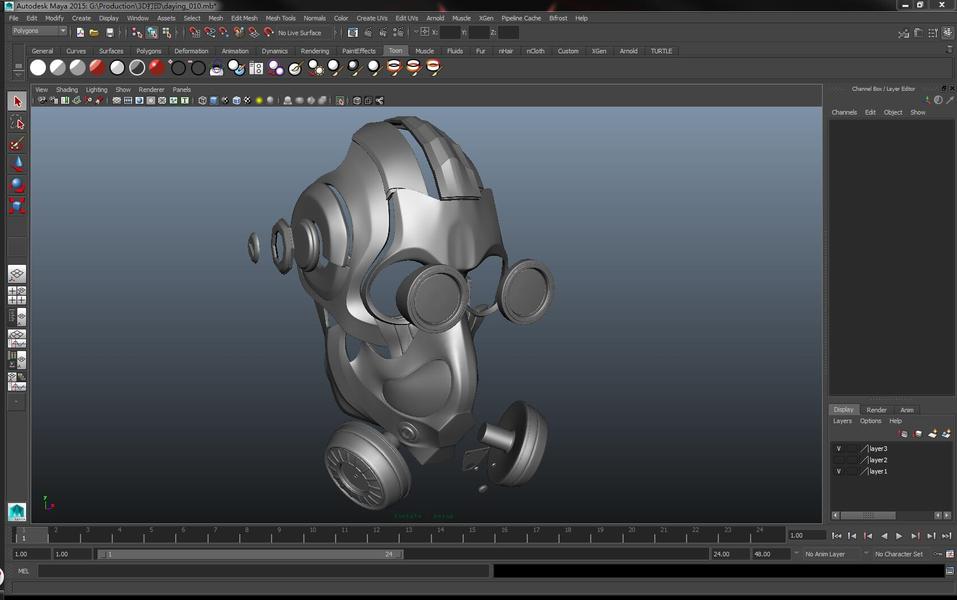The height and width of the screenshot is (600, 957).
Task: Toggle visibility of layer1
Action: point(839,471)
